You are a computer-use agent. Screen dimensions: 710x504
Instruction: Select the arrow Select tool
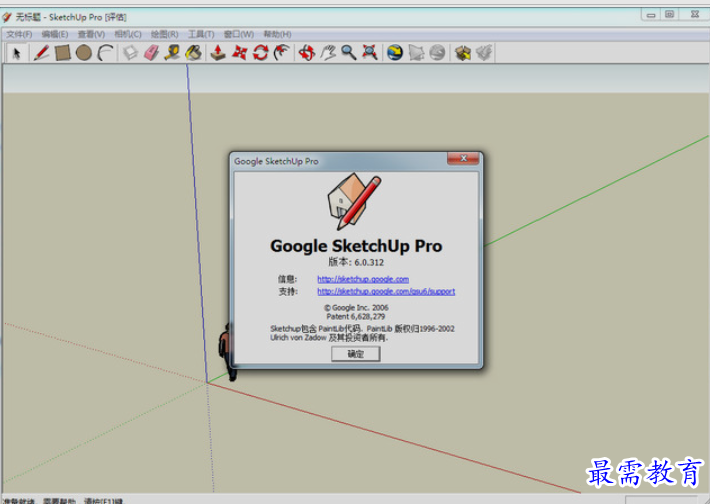17,53
